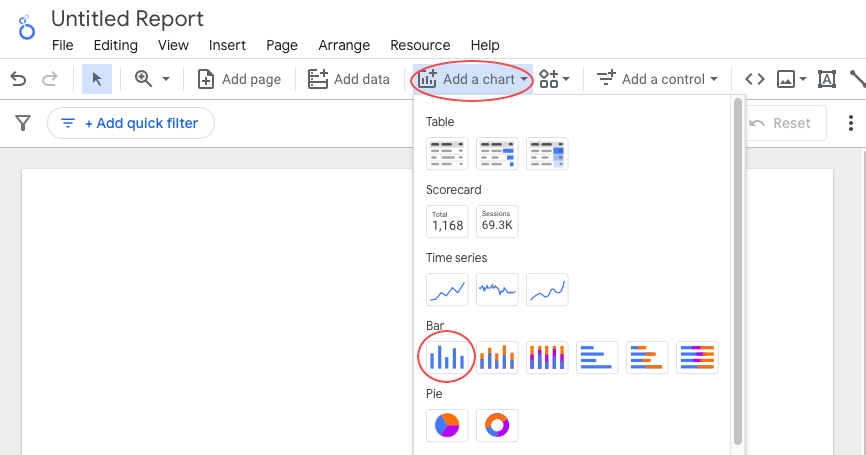Select the column bar chart icon
The height and width of the screenshot is (455, 866).
(x=447, y=357)
